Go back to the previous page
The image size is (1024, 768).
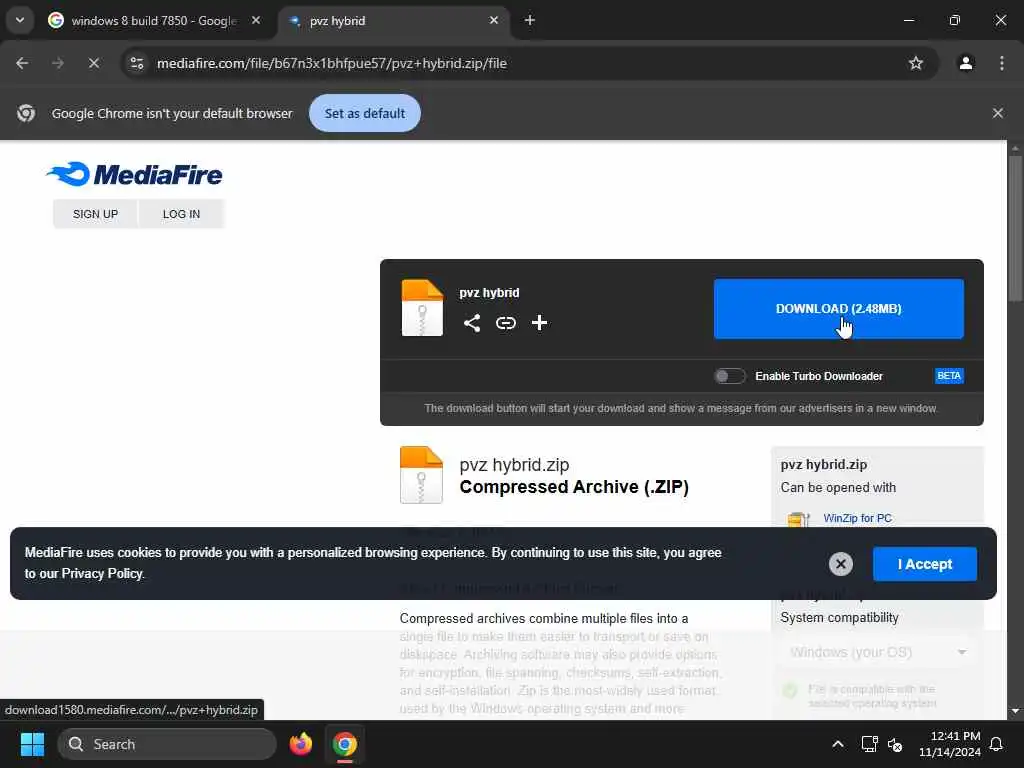pos(22,63)
